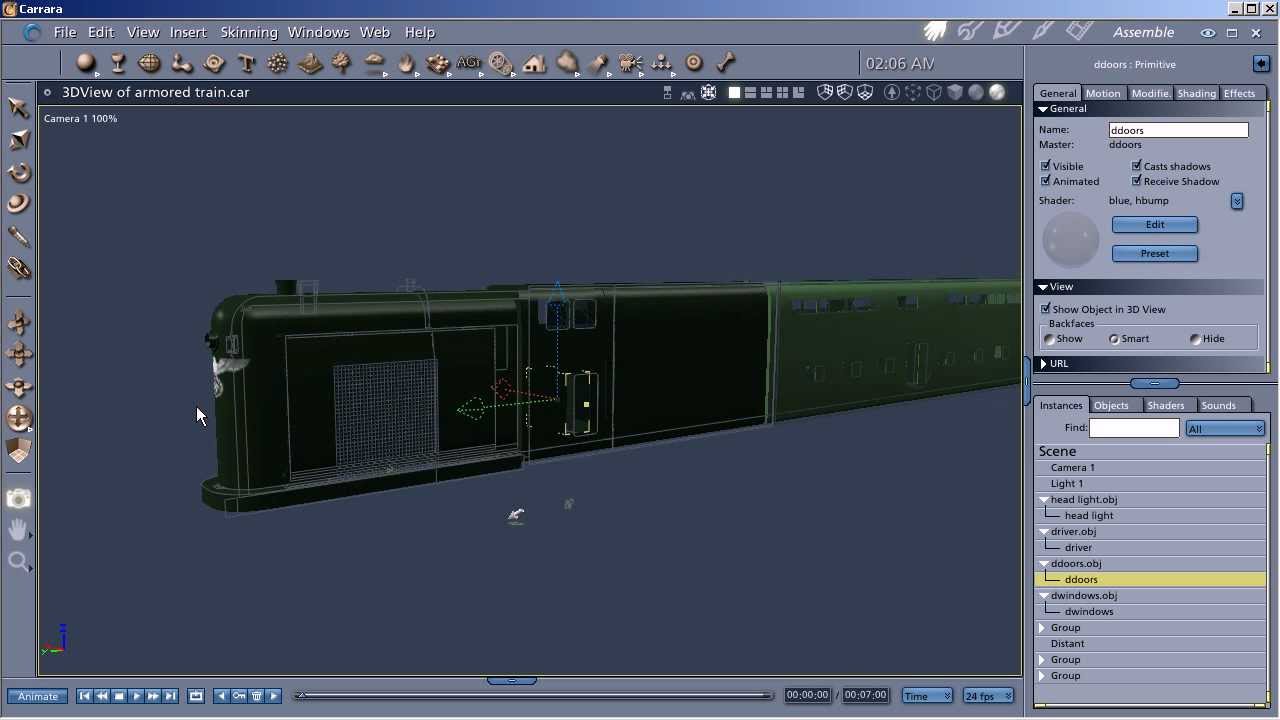Select the eyedropper tool

(x=19, y=236)
